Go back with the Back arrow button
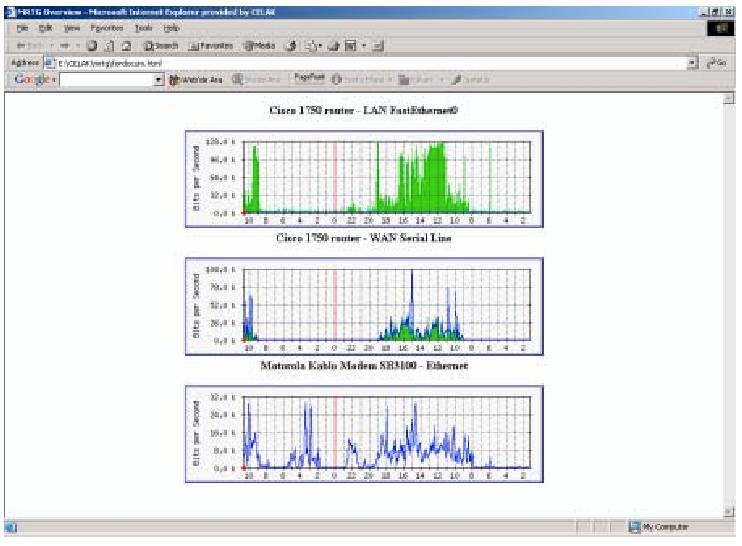 click(29, 46)
